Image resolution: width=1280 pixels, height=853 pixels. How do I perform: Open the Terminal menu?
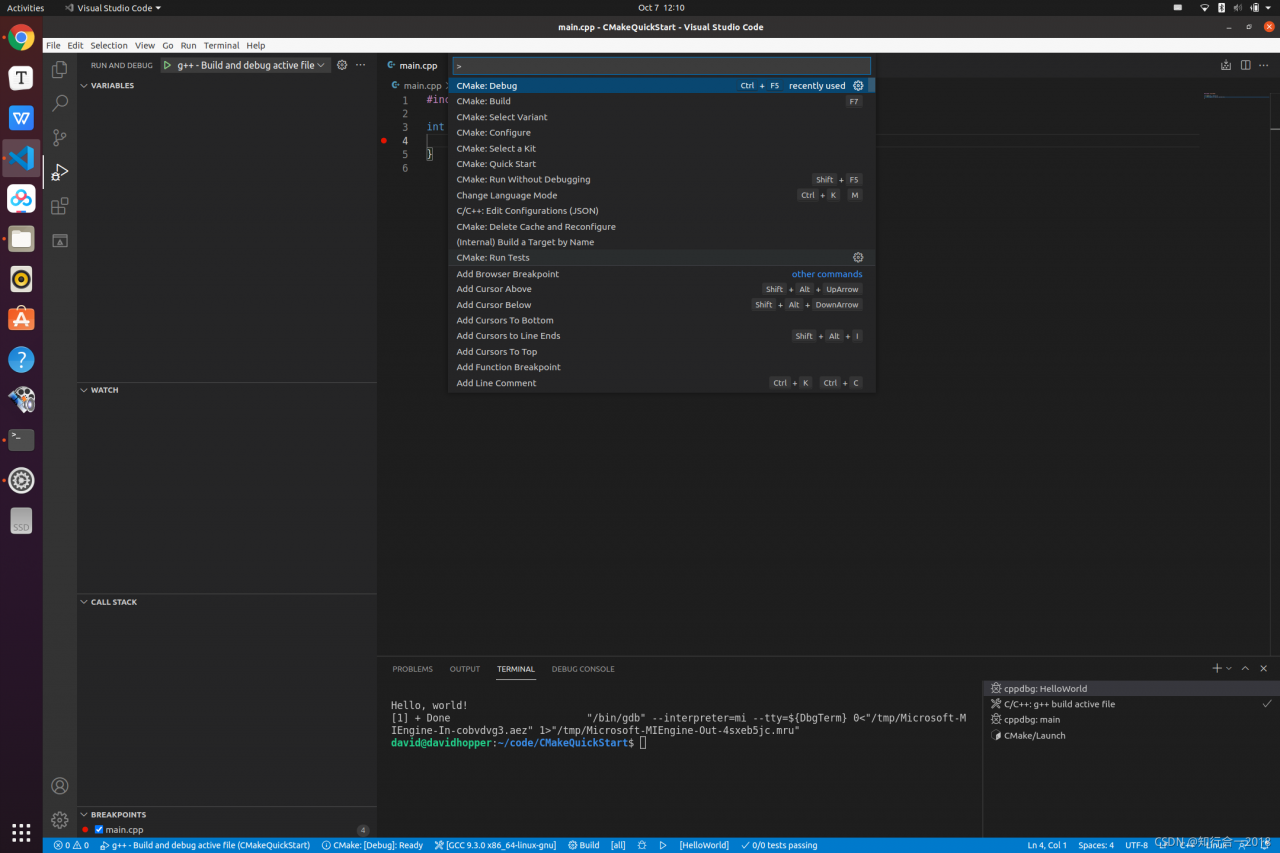[221, 45]
